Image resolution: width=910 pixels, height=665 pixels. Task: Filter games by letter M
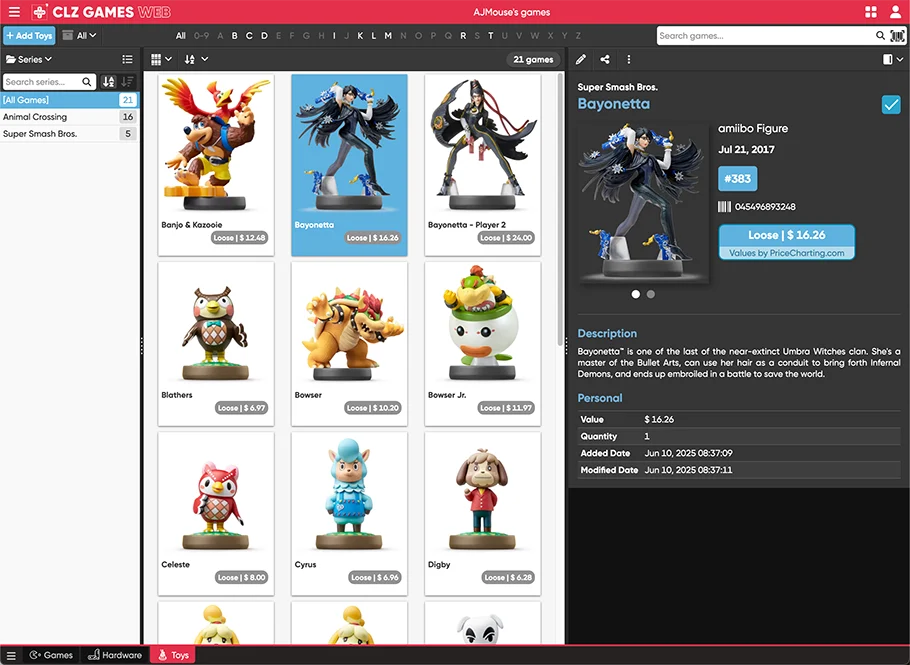click(388, 35)
